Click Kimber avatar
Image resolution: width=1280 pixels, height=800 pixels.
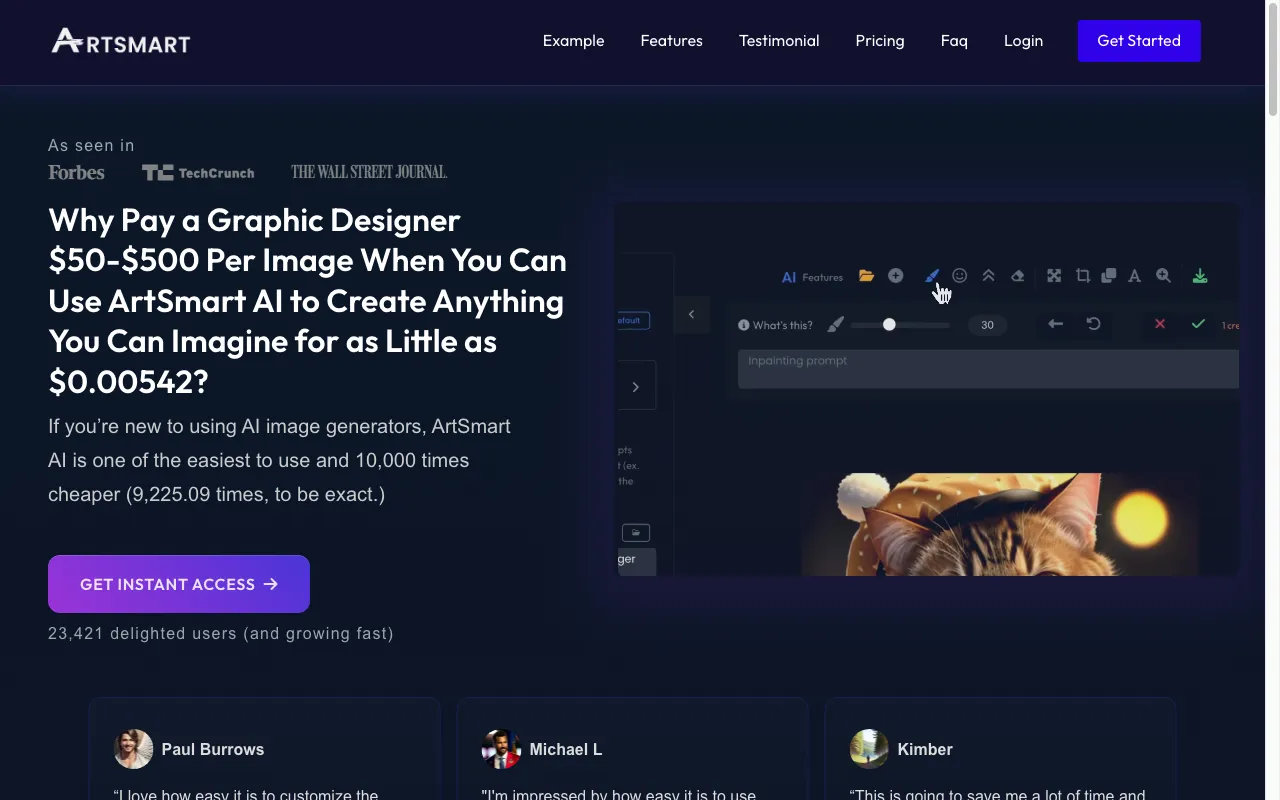pyautogui.click(x=869, y=749)
